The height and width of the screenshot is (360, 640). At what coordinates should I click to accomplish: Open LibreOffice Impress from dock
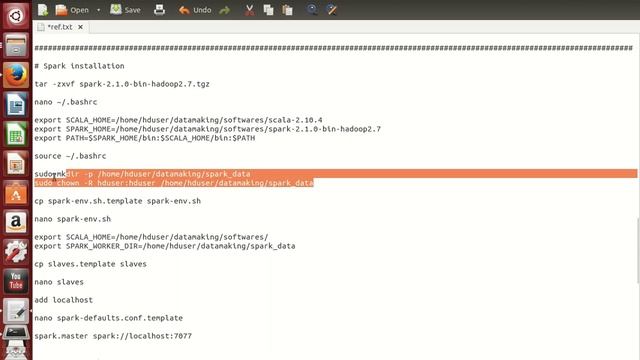16,163
